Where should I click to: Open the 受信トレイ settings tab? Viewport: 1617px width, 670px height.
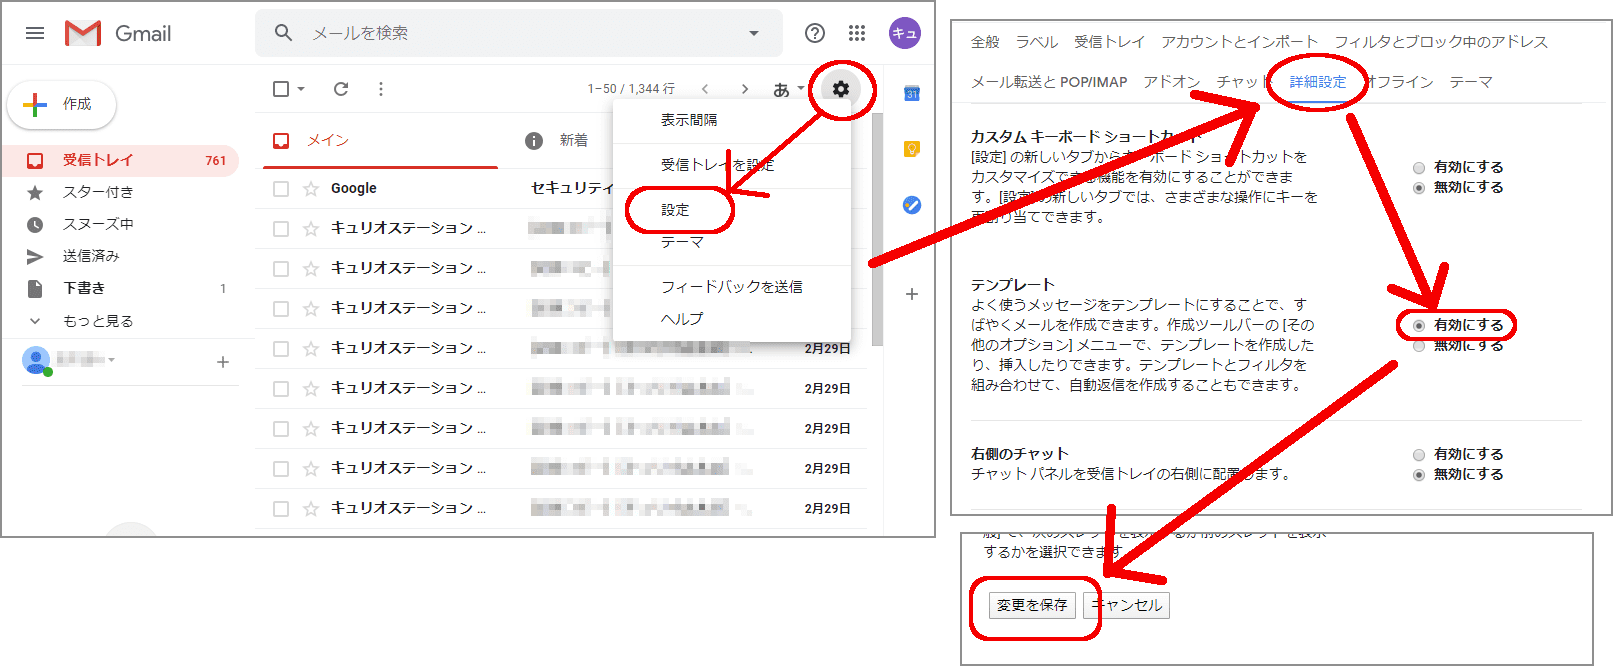click(1109, 41)
